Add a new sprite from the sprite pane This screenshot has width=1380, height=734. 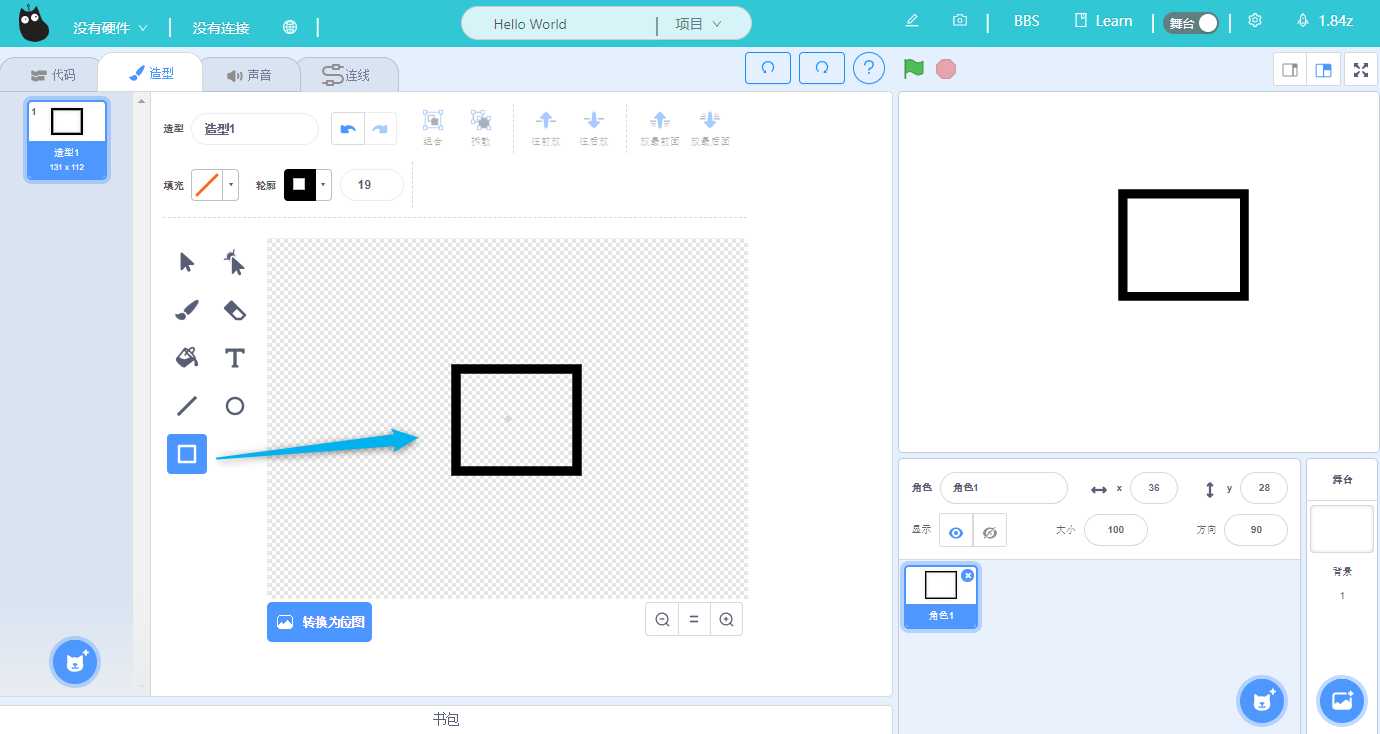coord(1262,700)
